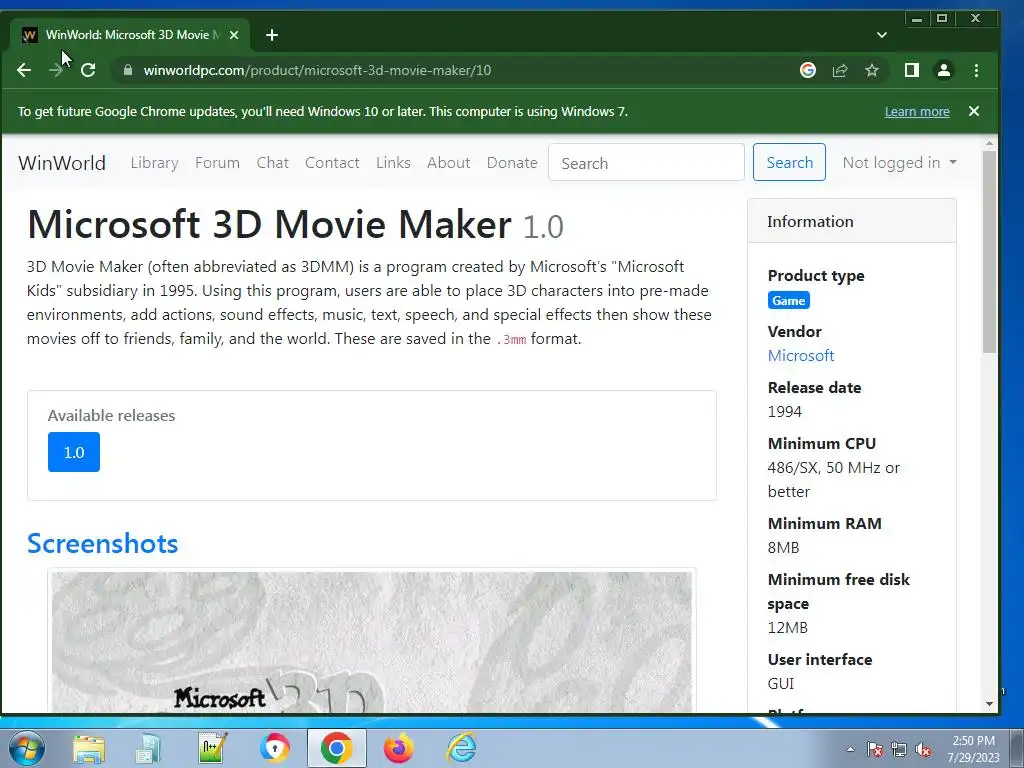Viewport: 1024px width, 768px height.
Task: Open the Library menu item
Action: [x=154, y=163]
